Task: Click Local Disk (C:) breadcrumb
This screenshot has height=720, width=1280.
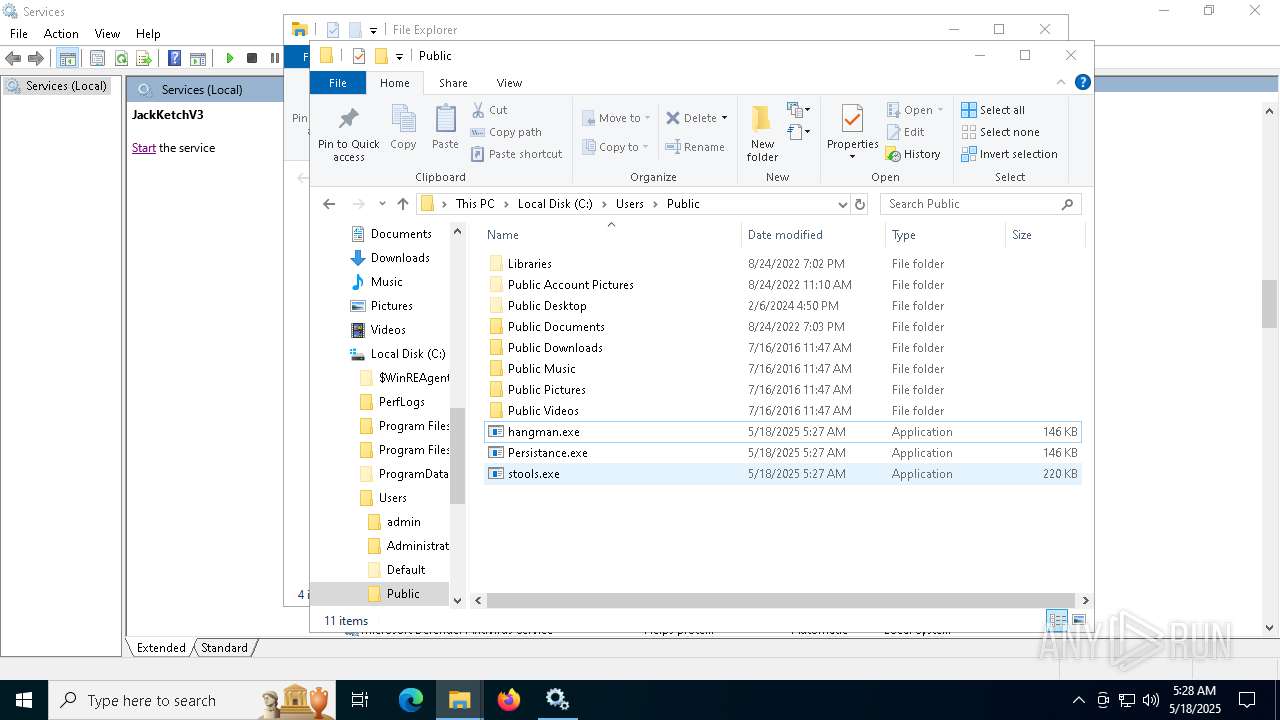Action: pos(555,204)
